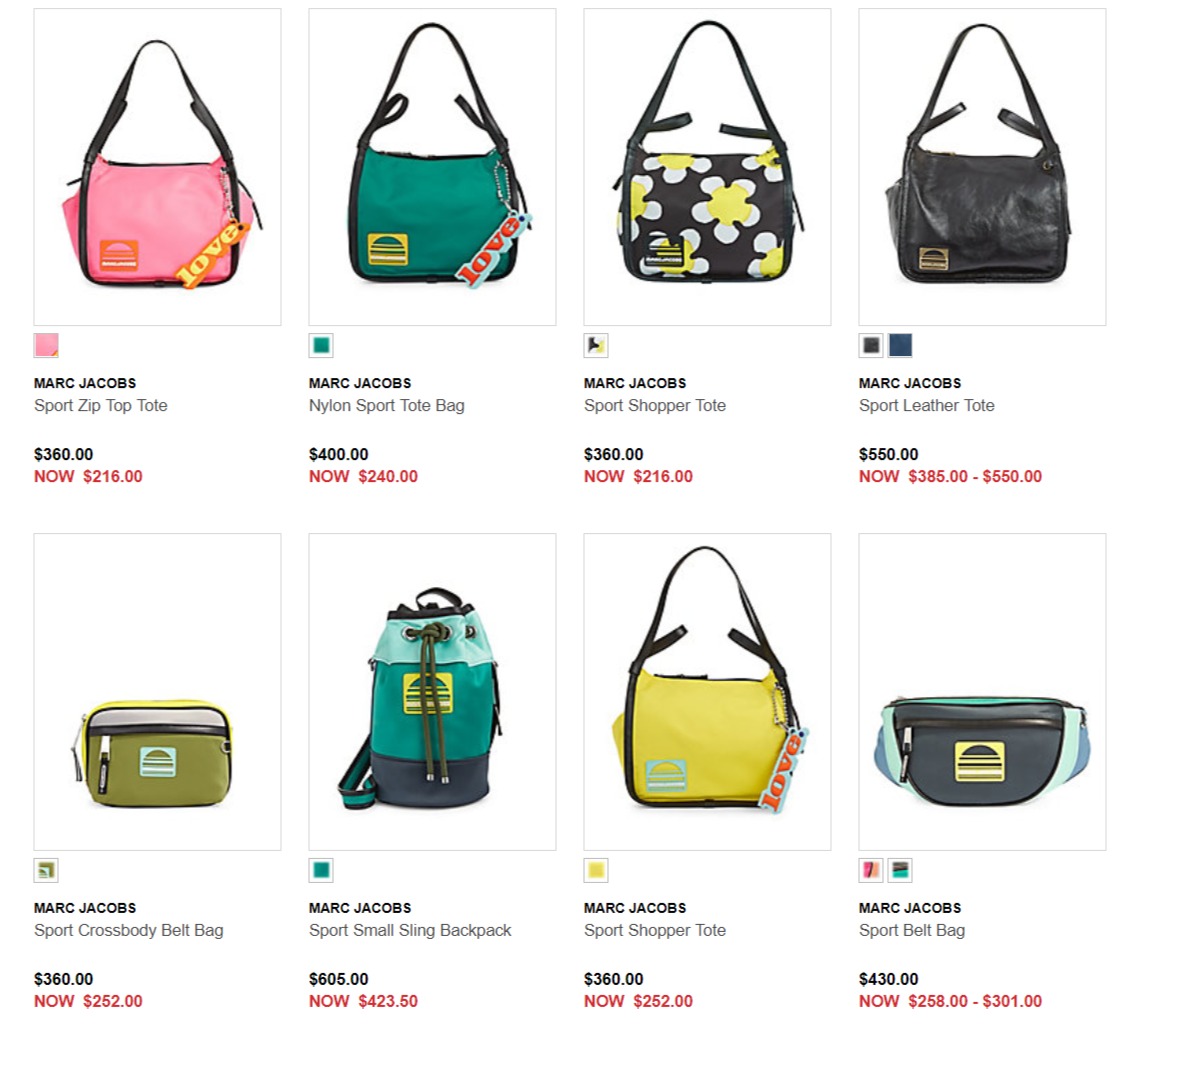Screen dimensions: 1188x1083
Task: Click the Sport Crossbody Belt Bag title link
Action: 129,931
